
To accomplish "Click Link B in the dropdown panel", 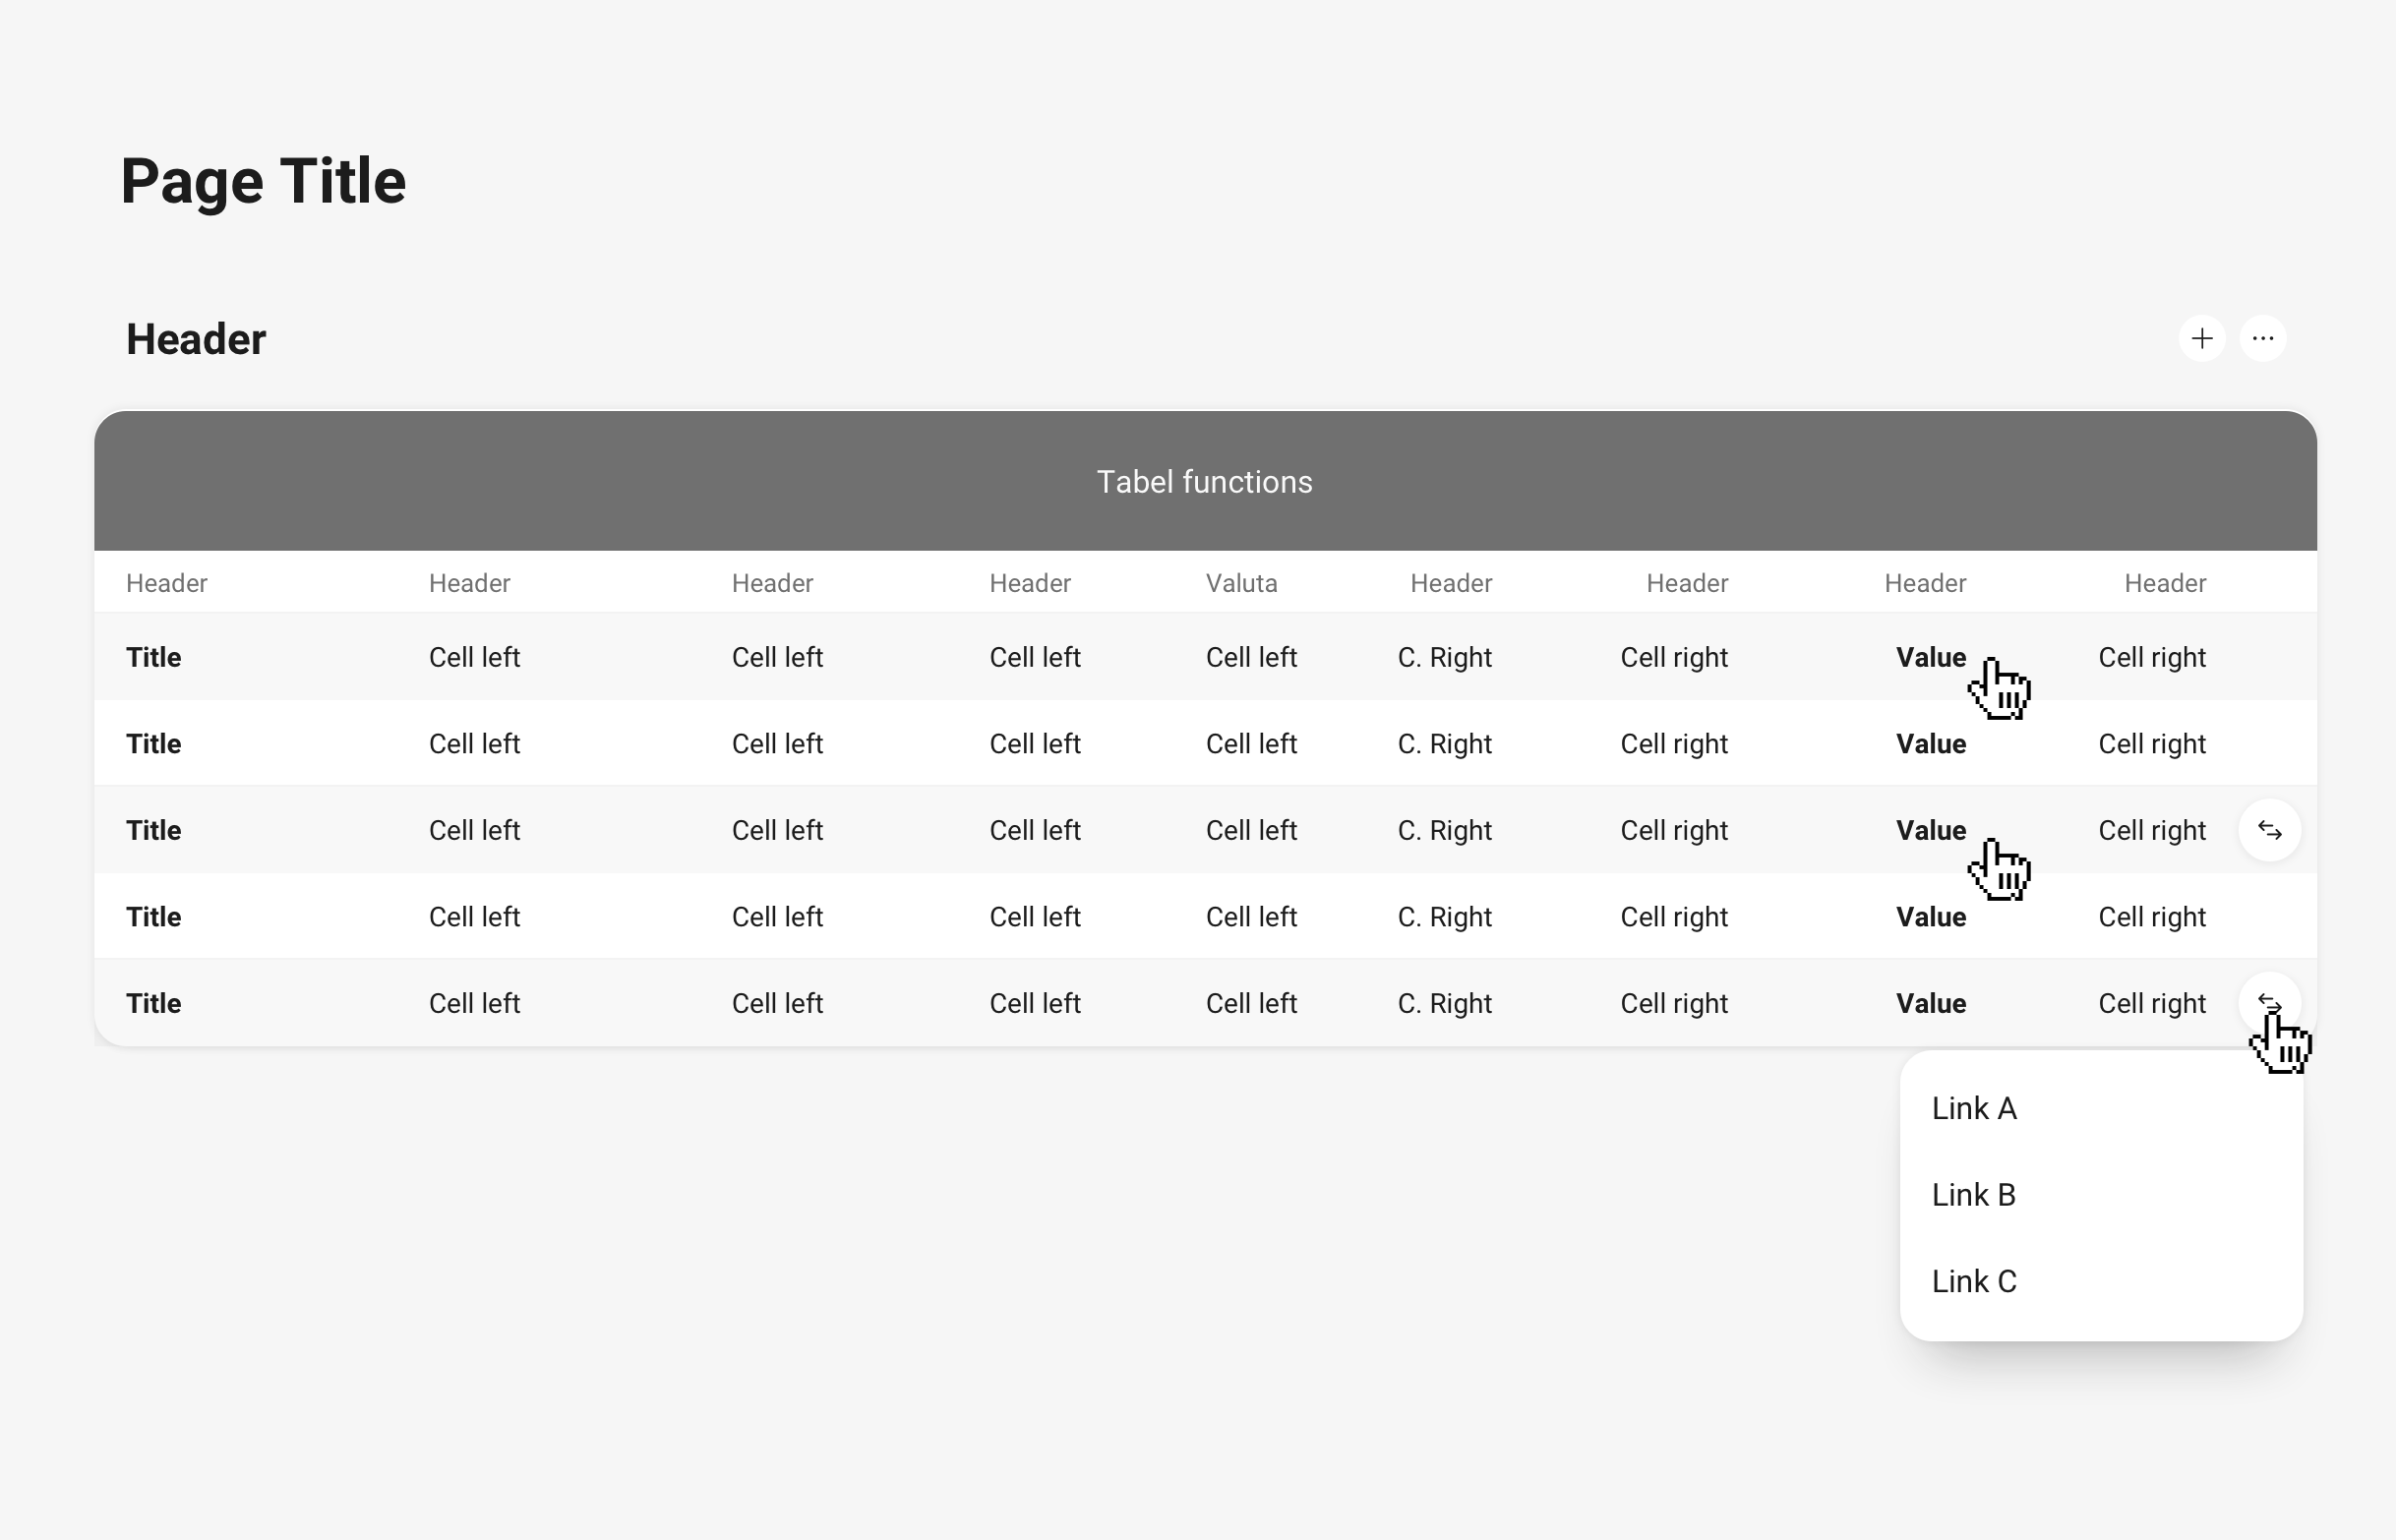I will pos(1973,1194).
